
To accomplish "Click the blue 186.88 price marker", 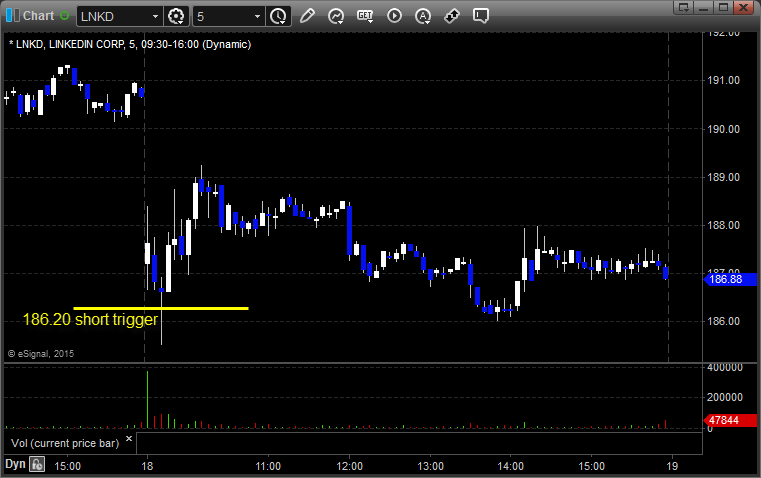I will click(730, 279).
